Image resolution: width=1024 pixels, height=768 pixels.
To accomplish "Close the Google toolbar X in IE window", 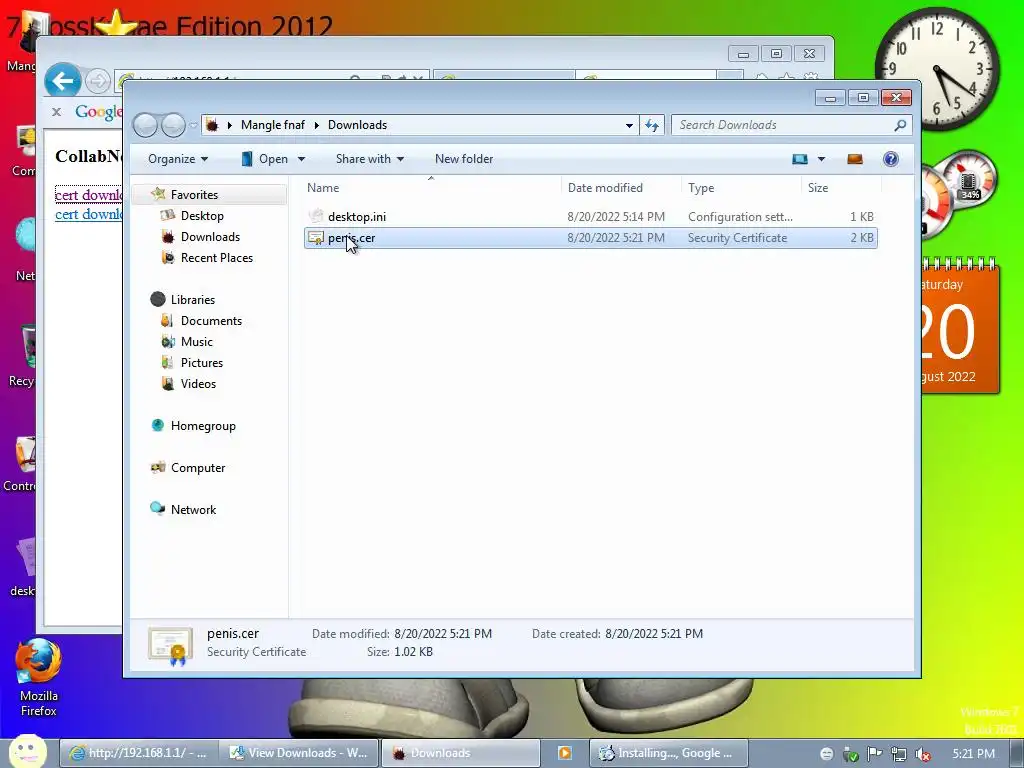I will click(57, 112).
